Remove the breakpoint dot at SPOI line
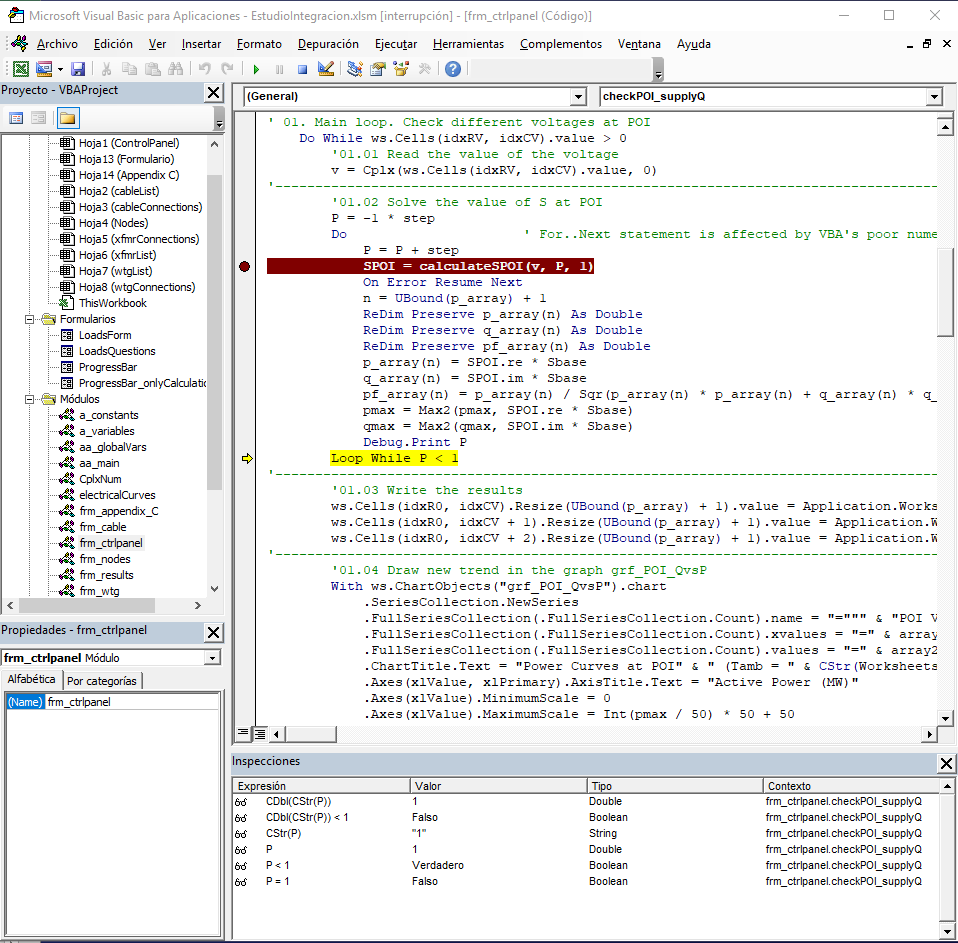This screenshot has height=943, width=958. click(245, 266)
